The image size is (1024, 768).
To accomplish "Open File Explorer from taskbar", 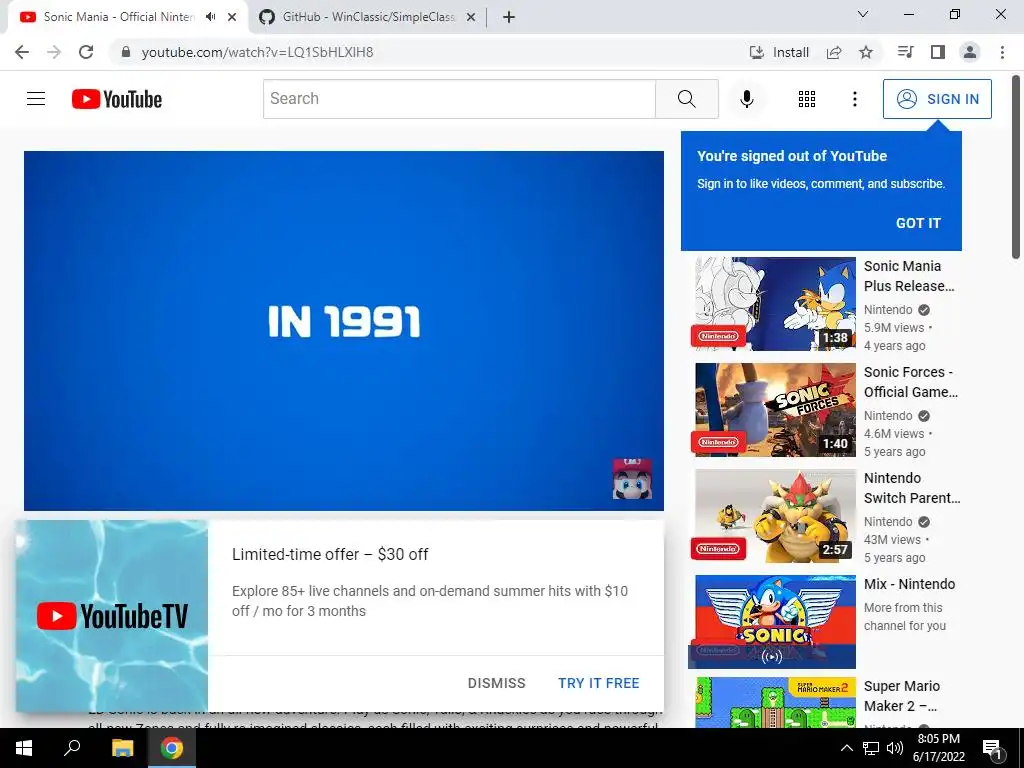I will coord(122,748).
